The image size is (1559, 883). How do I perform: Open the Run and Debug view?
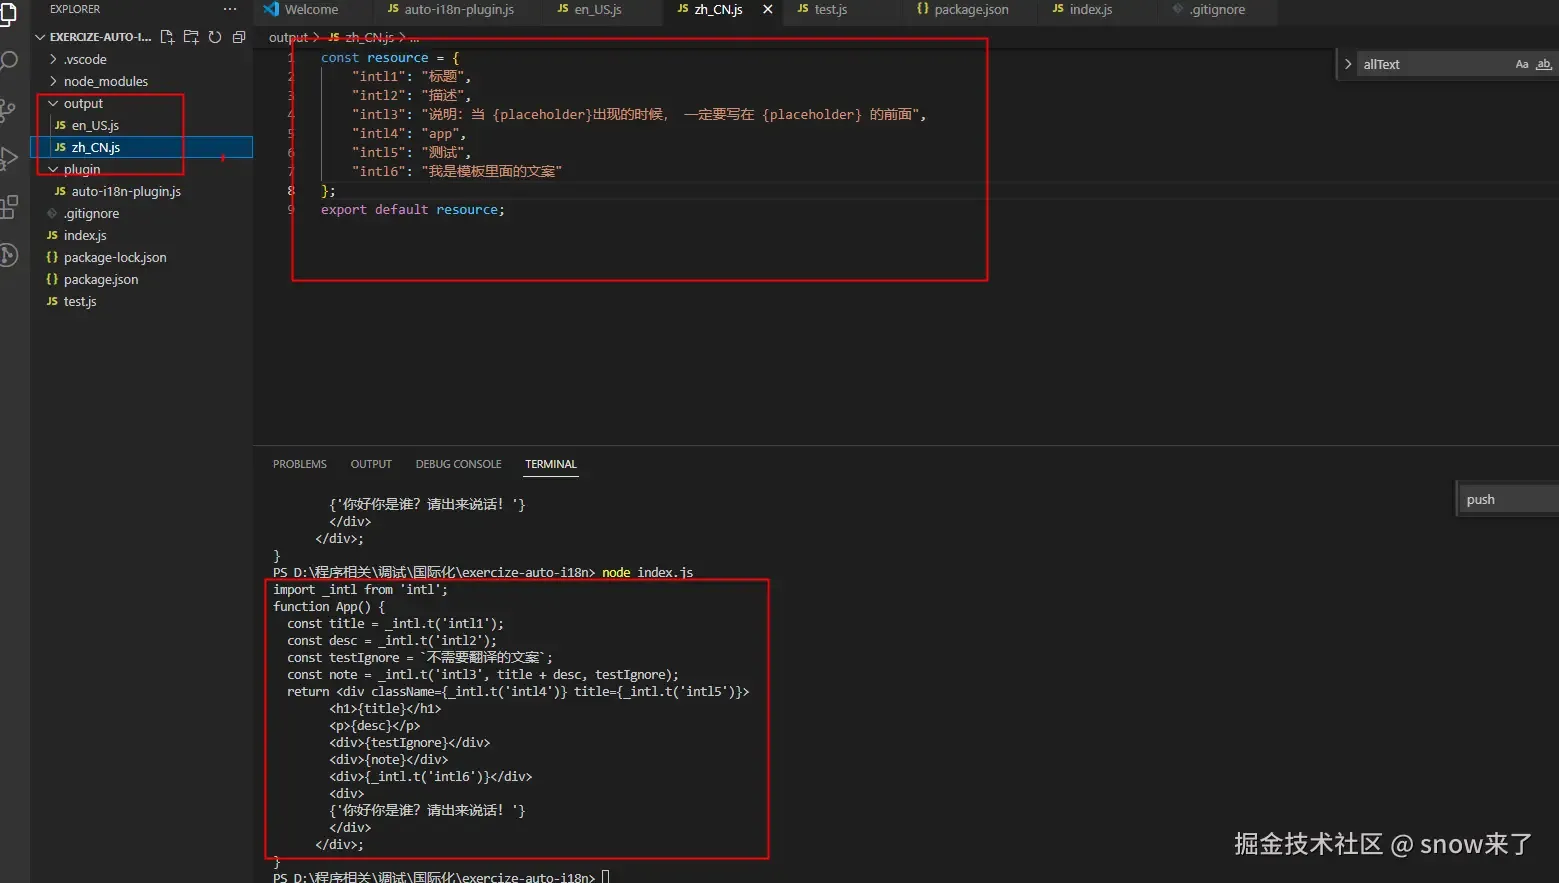(x=9, y=158)
